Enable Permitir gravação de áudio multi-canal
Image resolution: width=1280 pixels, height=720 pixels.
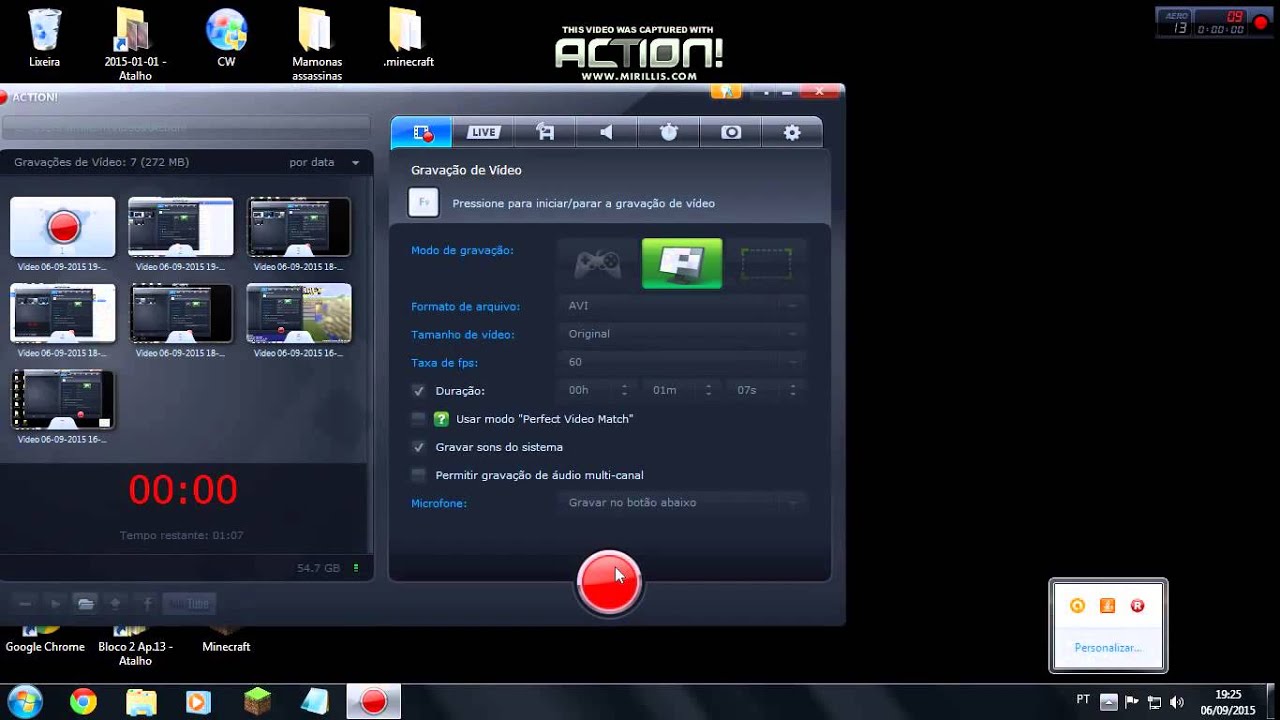click(x=419, y=475)
